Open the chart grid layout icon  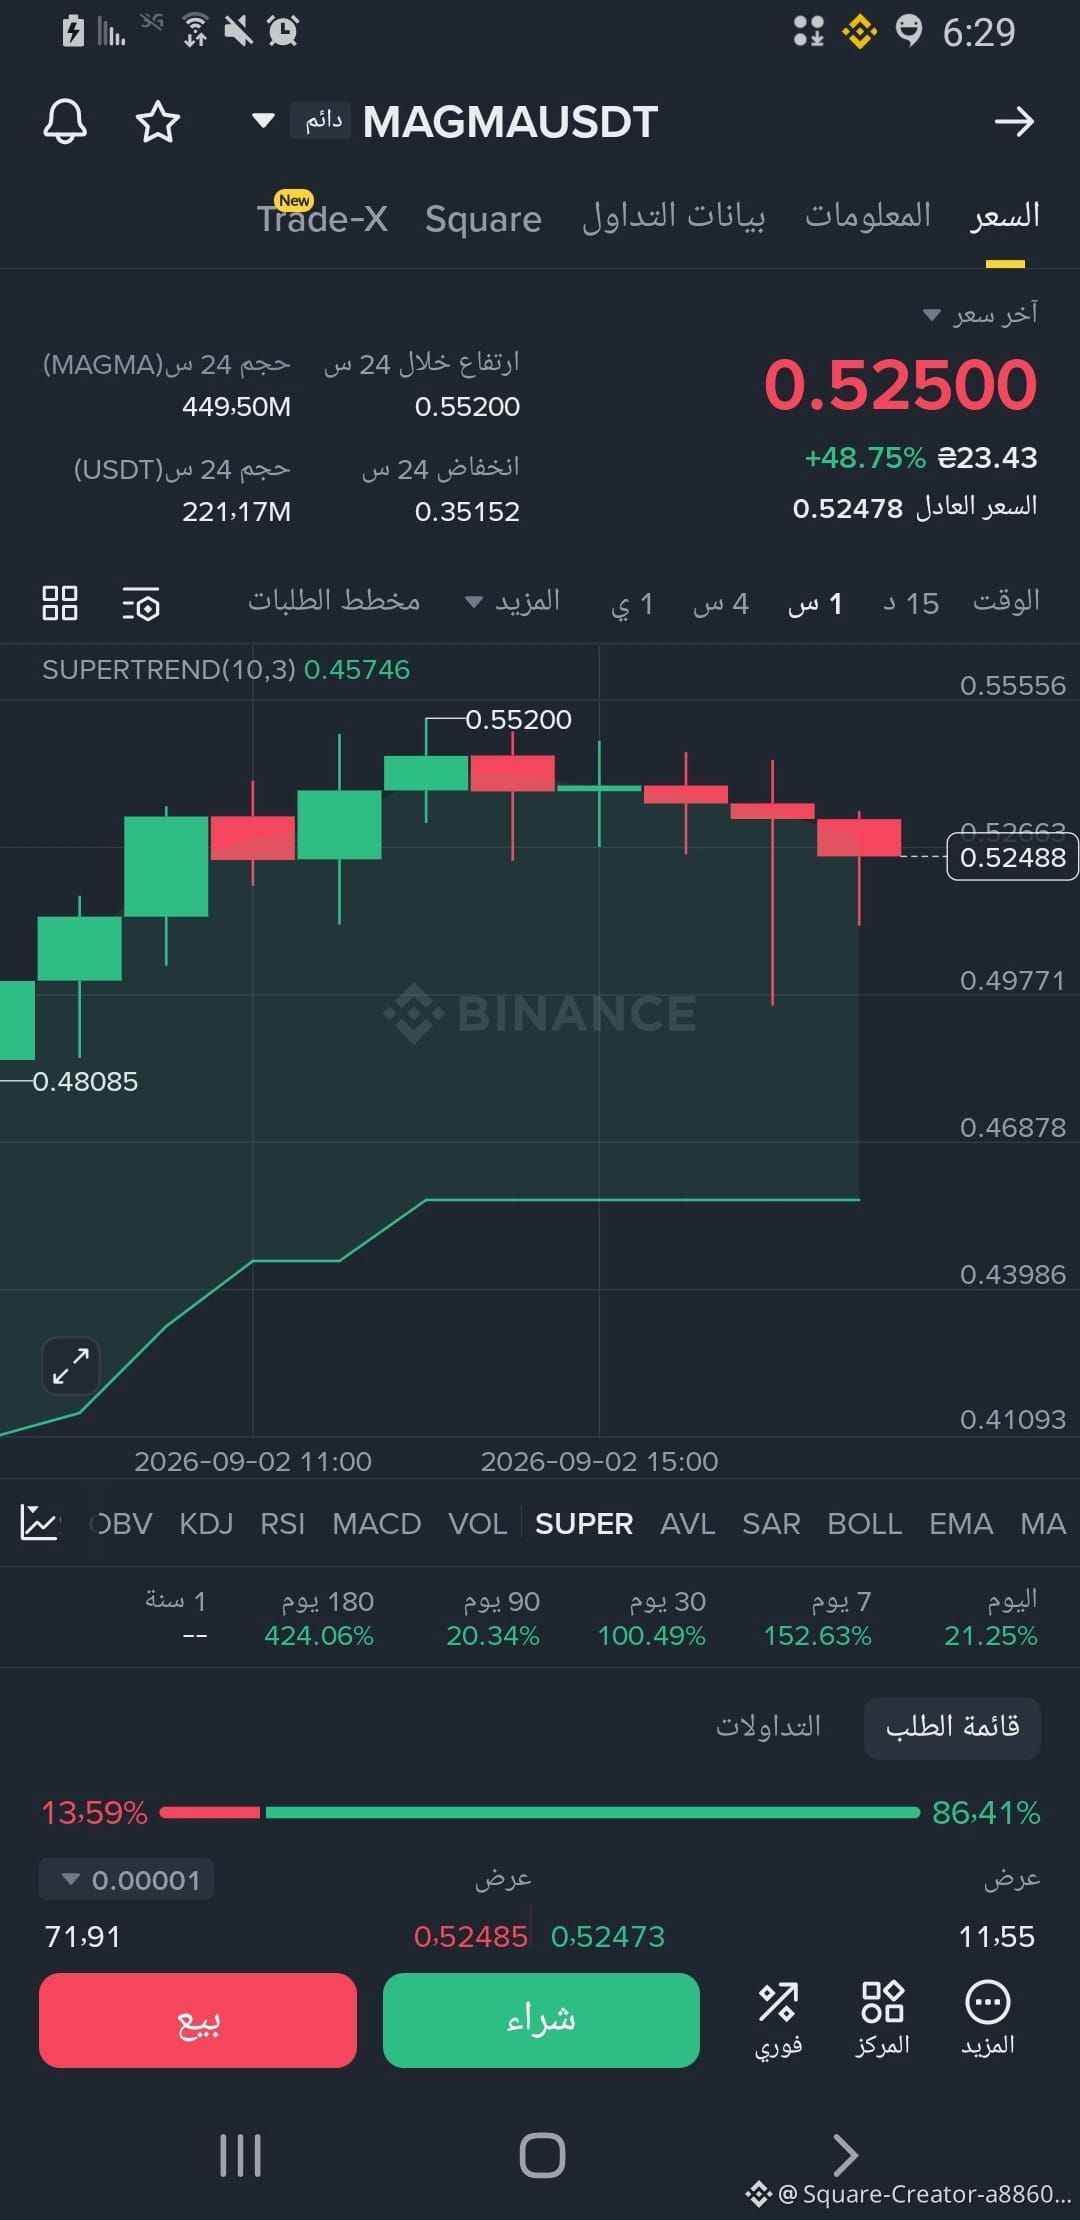60,603
